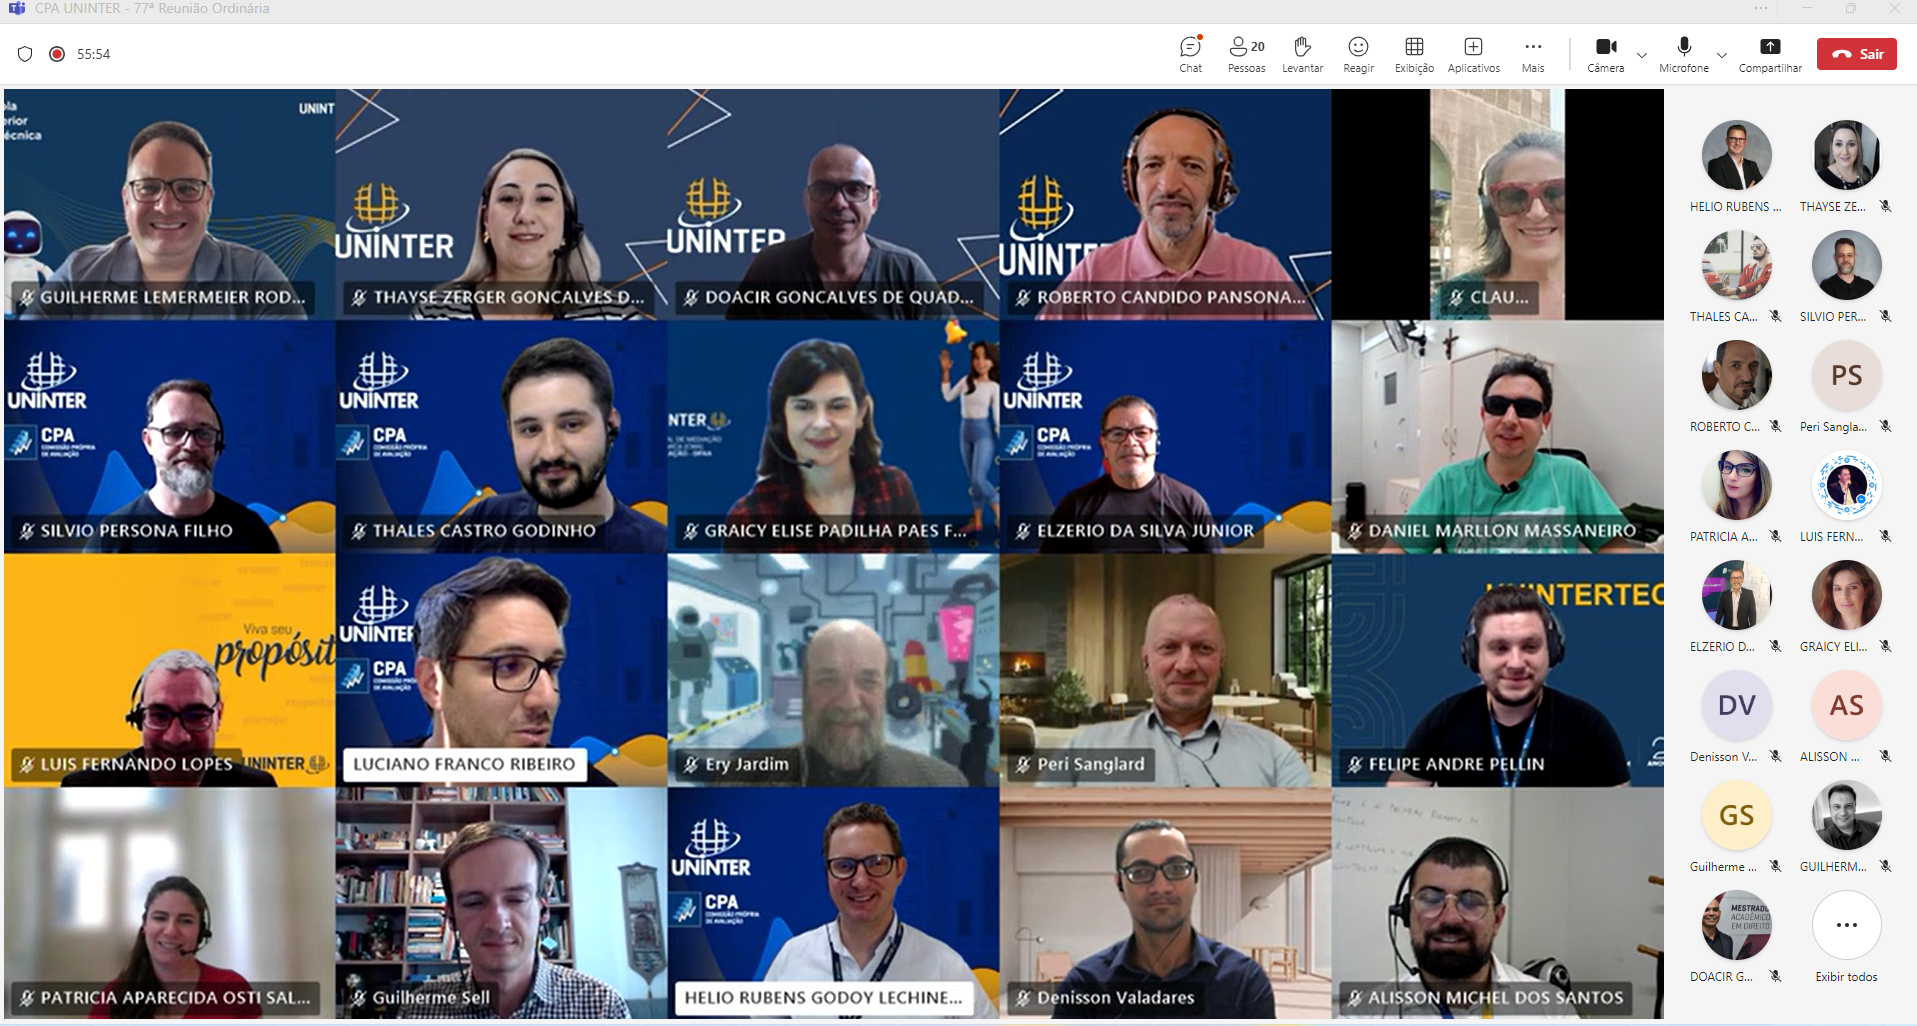
Task: Click Exibir todos to show all participants
Action: (1846, 926)
